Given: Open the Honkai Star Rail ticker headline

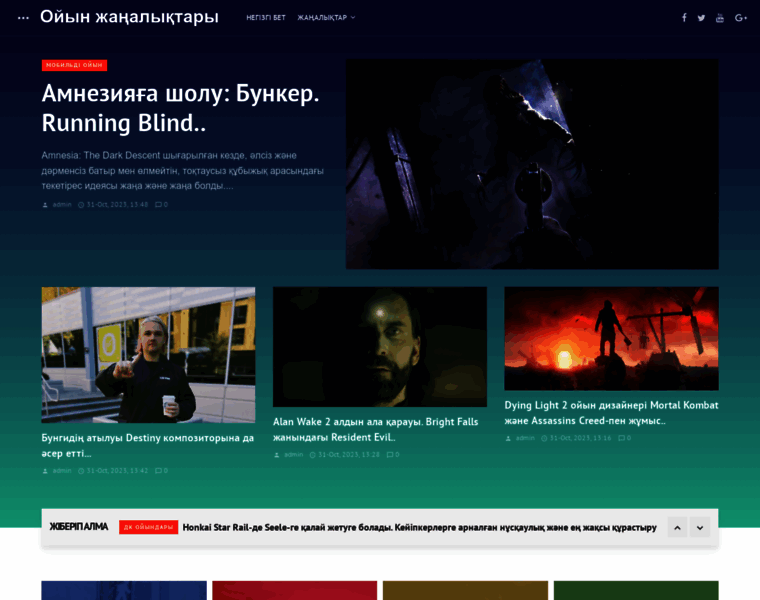Looking at the screenshot, I should [419, 527].
